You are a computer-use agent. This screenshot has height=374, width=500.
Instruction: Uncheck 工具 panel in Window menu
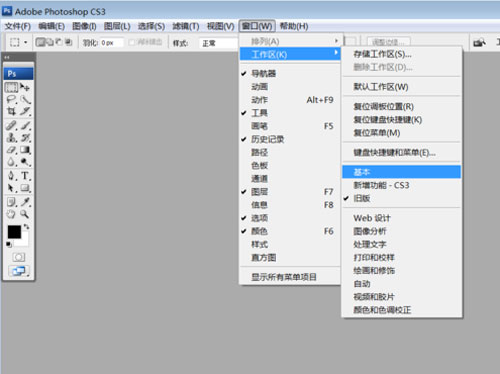[x=290, y=113]
